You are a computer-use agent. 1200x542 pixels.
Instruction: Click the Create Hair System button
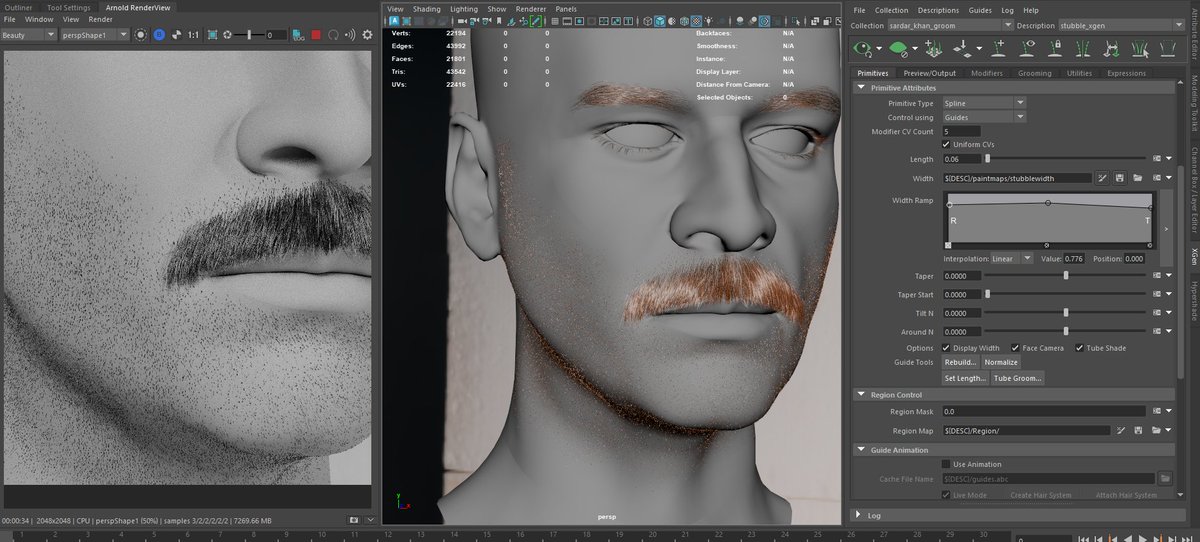tap(1040, 495)
